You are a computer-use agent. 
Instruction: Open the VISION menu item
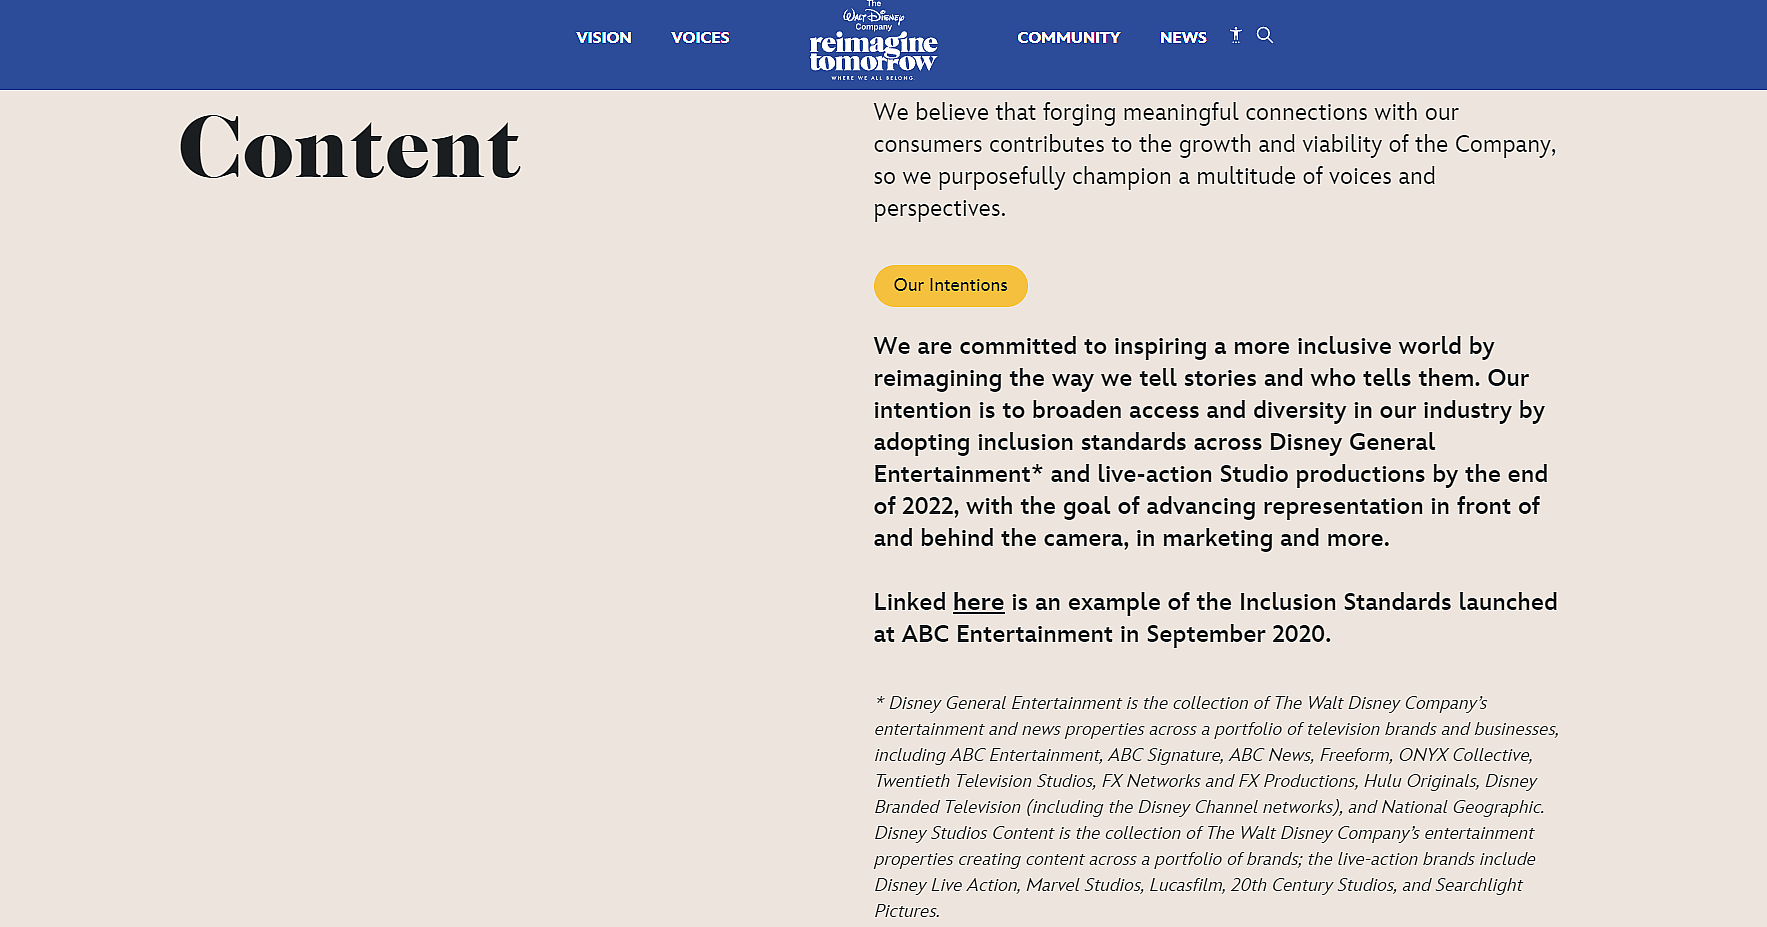pyautogui.click(x=603, y=38)
